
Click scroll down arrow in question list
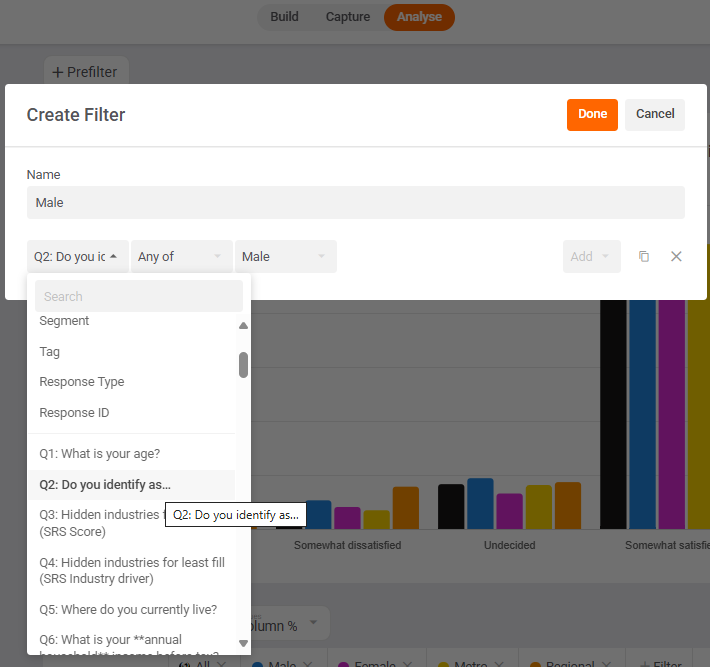coord(243,643)
